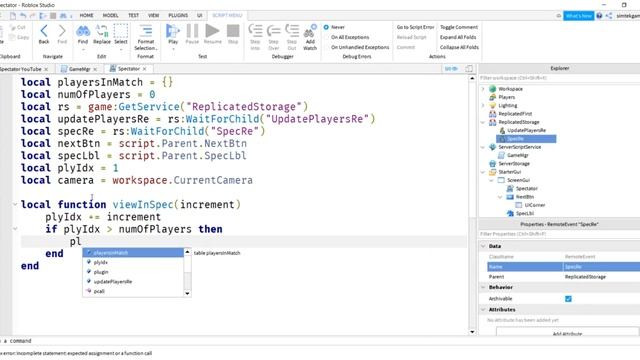
Task: Collapse the ScreenGui node
Action: 492,180
